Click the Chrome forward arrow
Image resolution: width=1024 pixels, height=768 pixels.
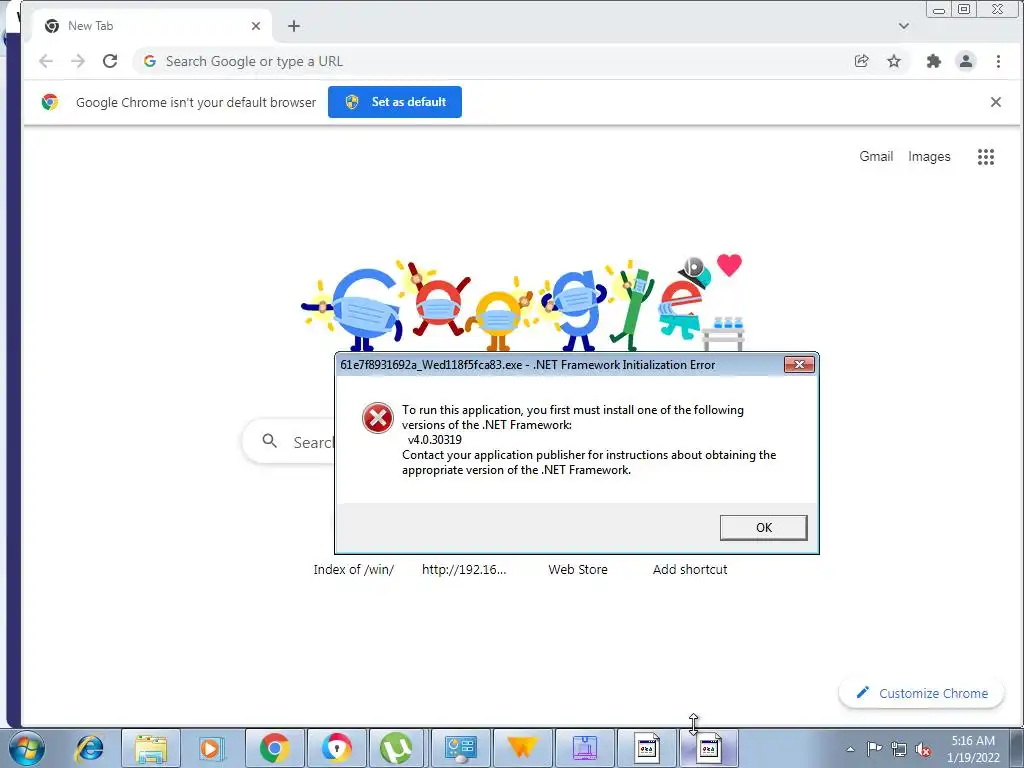(x=78, y=61)
